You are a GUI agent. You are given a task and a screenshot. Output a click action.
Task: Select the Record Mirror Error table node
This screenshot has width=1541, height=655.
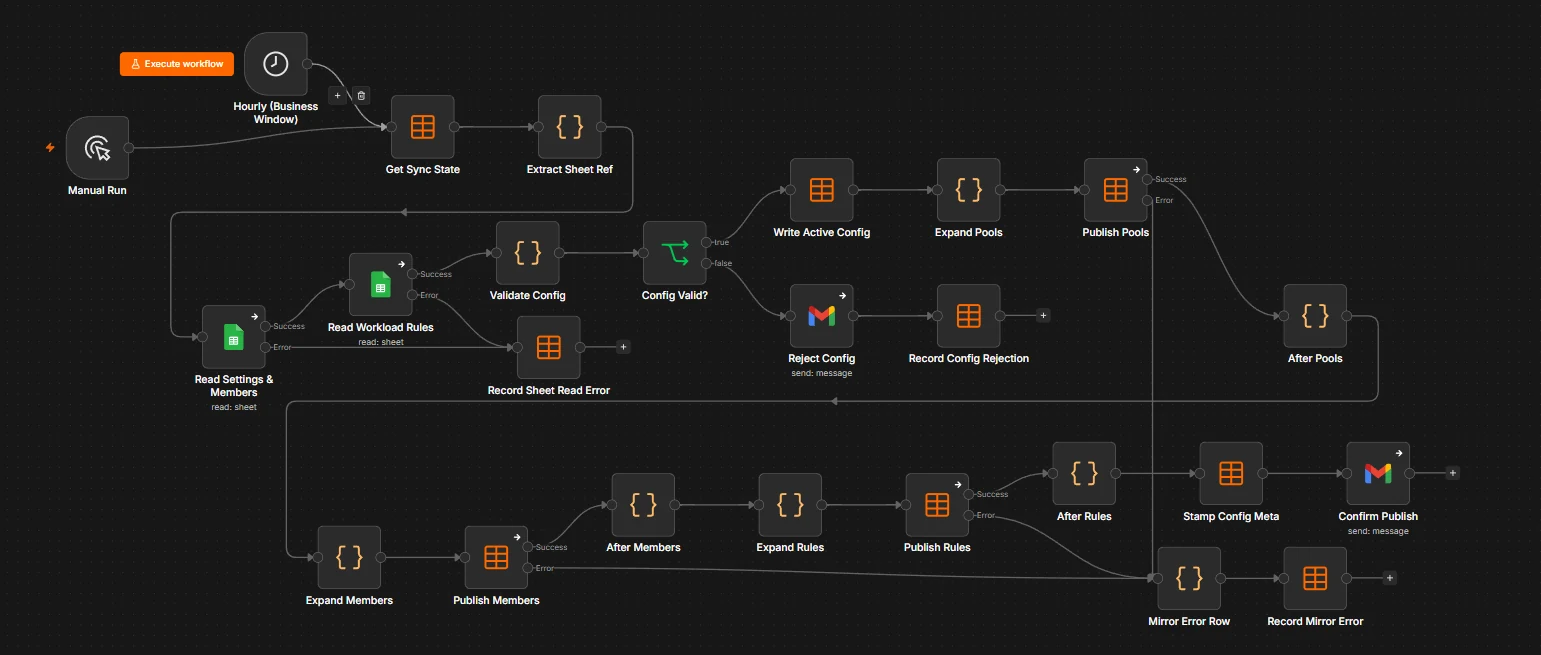tap(1315, 578)
